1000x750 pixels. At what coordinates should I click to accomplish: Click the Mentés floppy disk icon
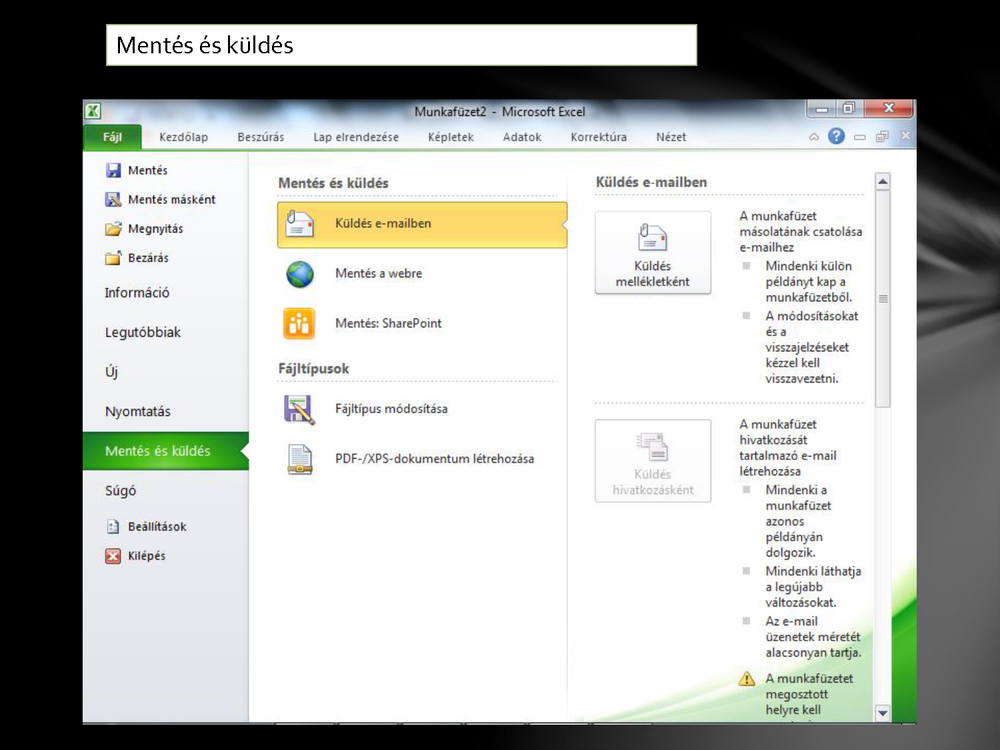click(114, 170)
